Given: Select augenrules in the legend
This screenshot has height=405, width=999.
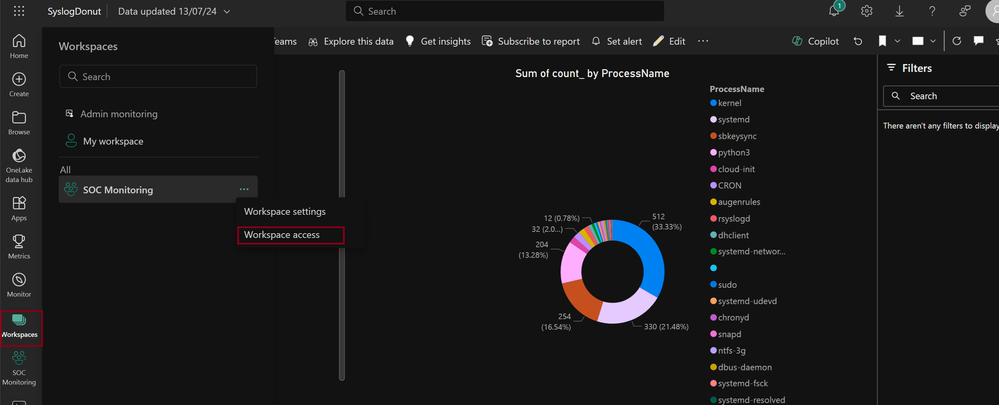Looking at the screenshot, I should (x=735, y=202).
